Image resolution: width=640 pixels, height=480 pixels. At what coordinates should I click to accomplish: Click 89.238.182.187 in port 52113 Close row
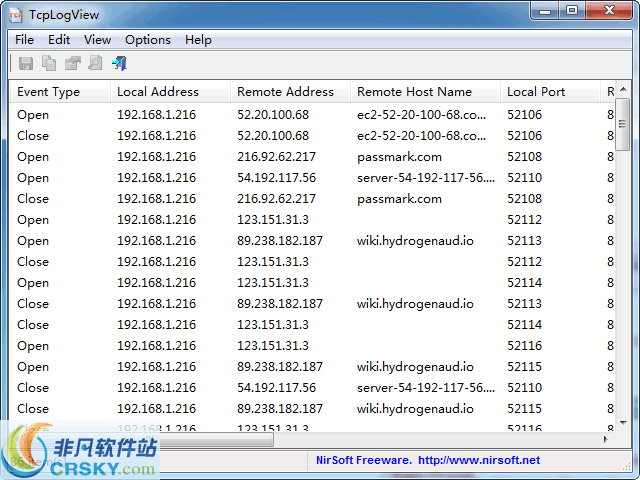[x=280, y=304]
